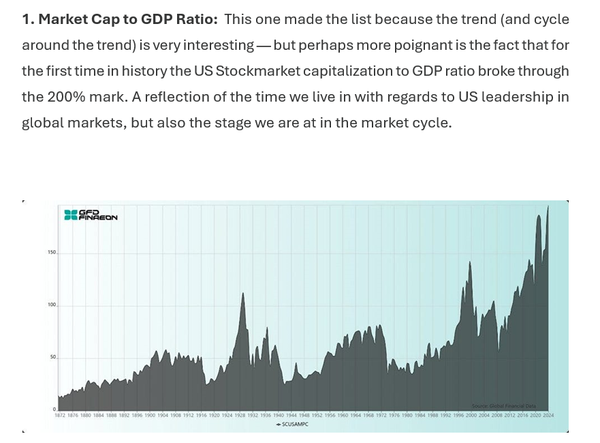Click the SCUSAMPC legend marker icon

tap(278, 424)
